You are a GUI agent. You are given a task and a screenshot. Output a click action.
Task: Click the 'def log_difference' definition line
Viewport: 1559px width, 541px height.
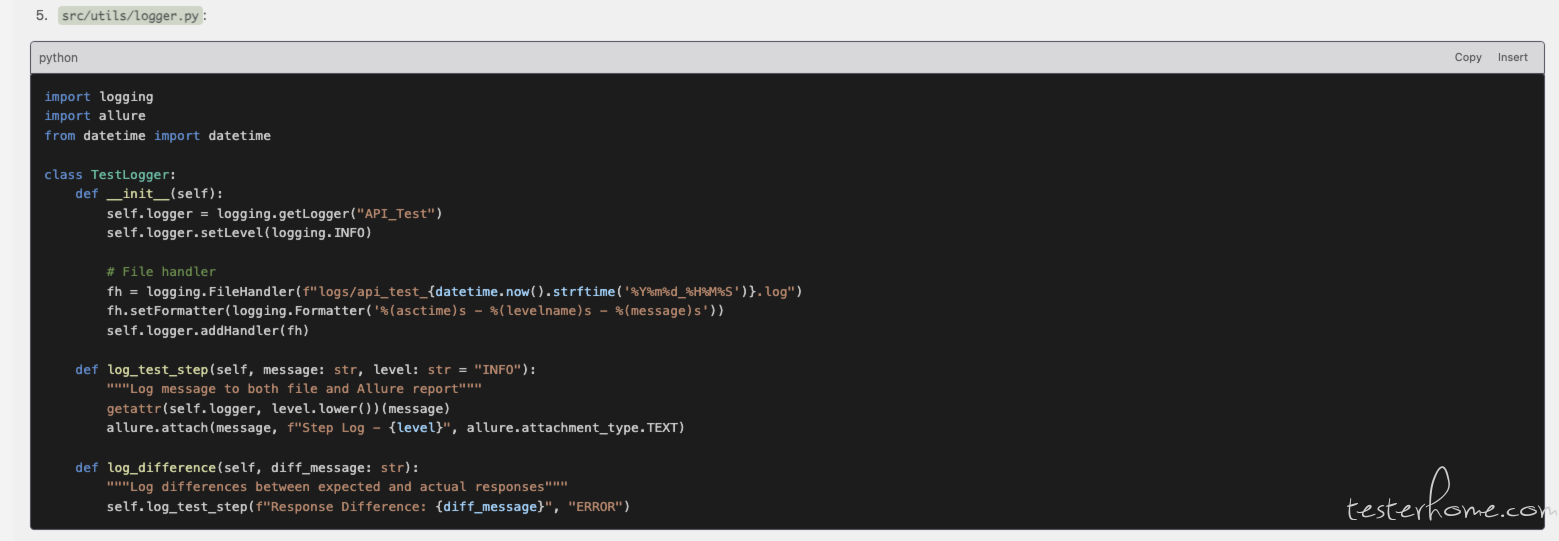[x=247, y=467]
